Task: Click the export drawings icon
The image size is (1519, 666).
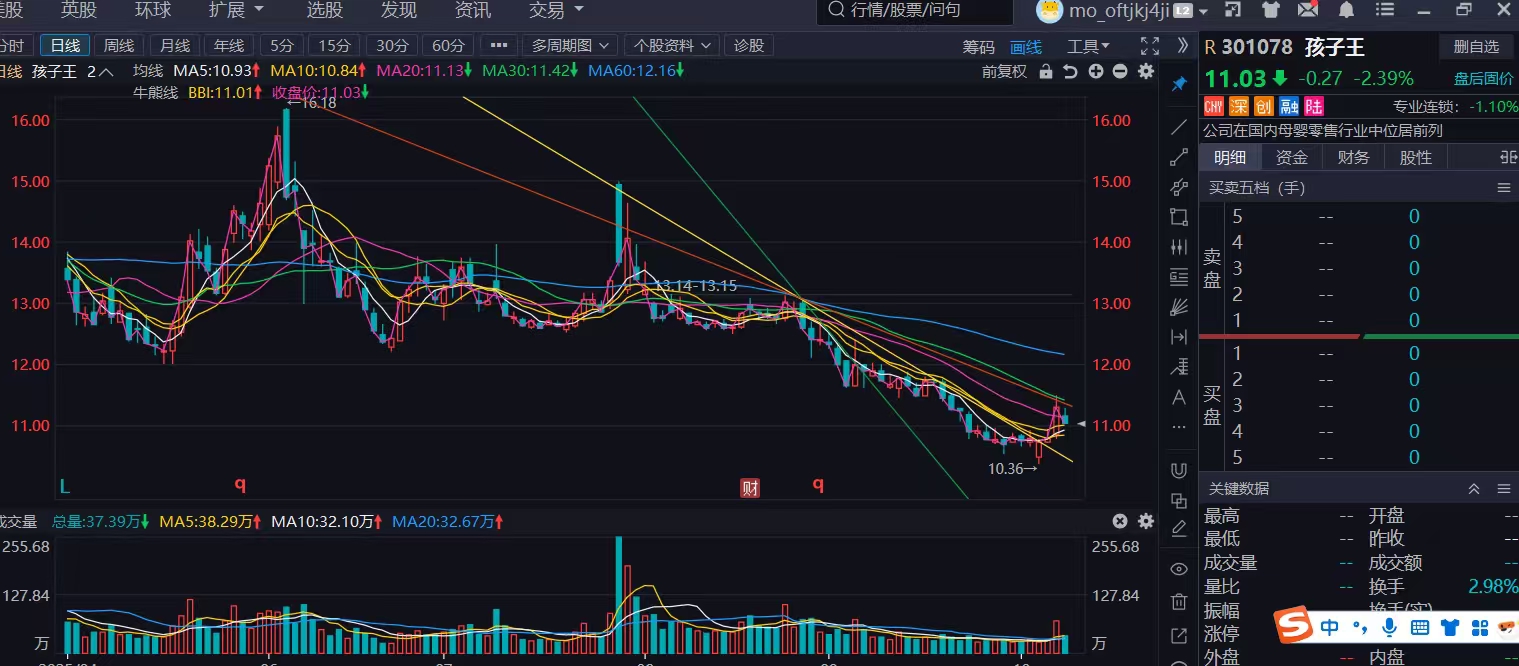Action: 1179,635
